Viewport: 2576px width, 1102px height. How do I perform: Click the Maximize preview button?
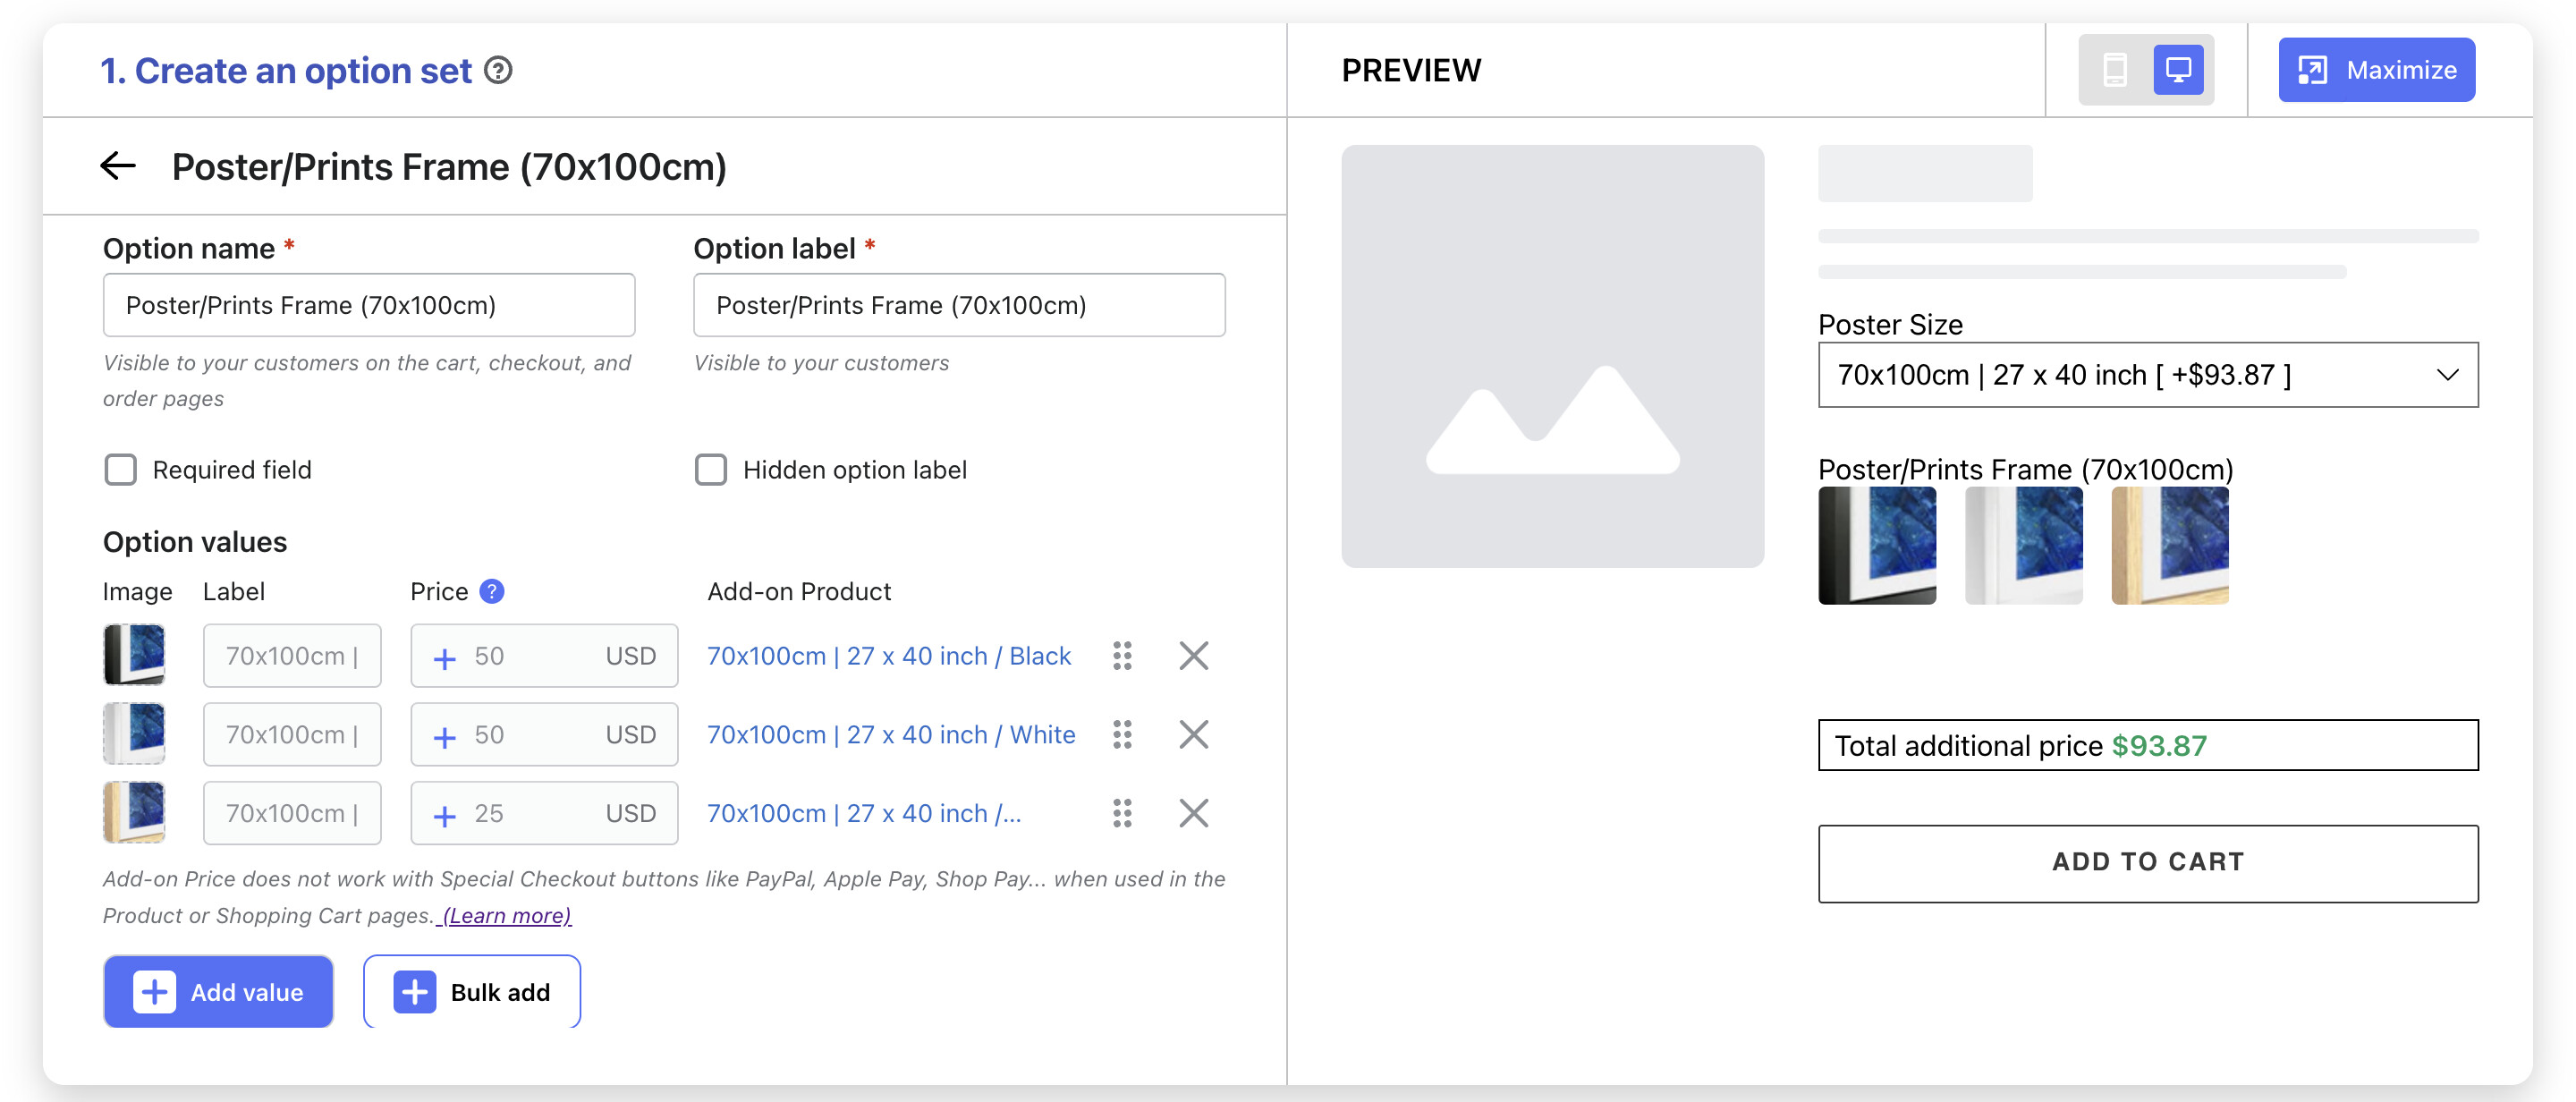pyautogui.click(x=2376, y=70)
